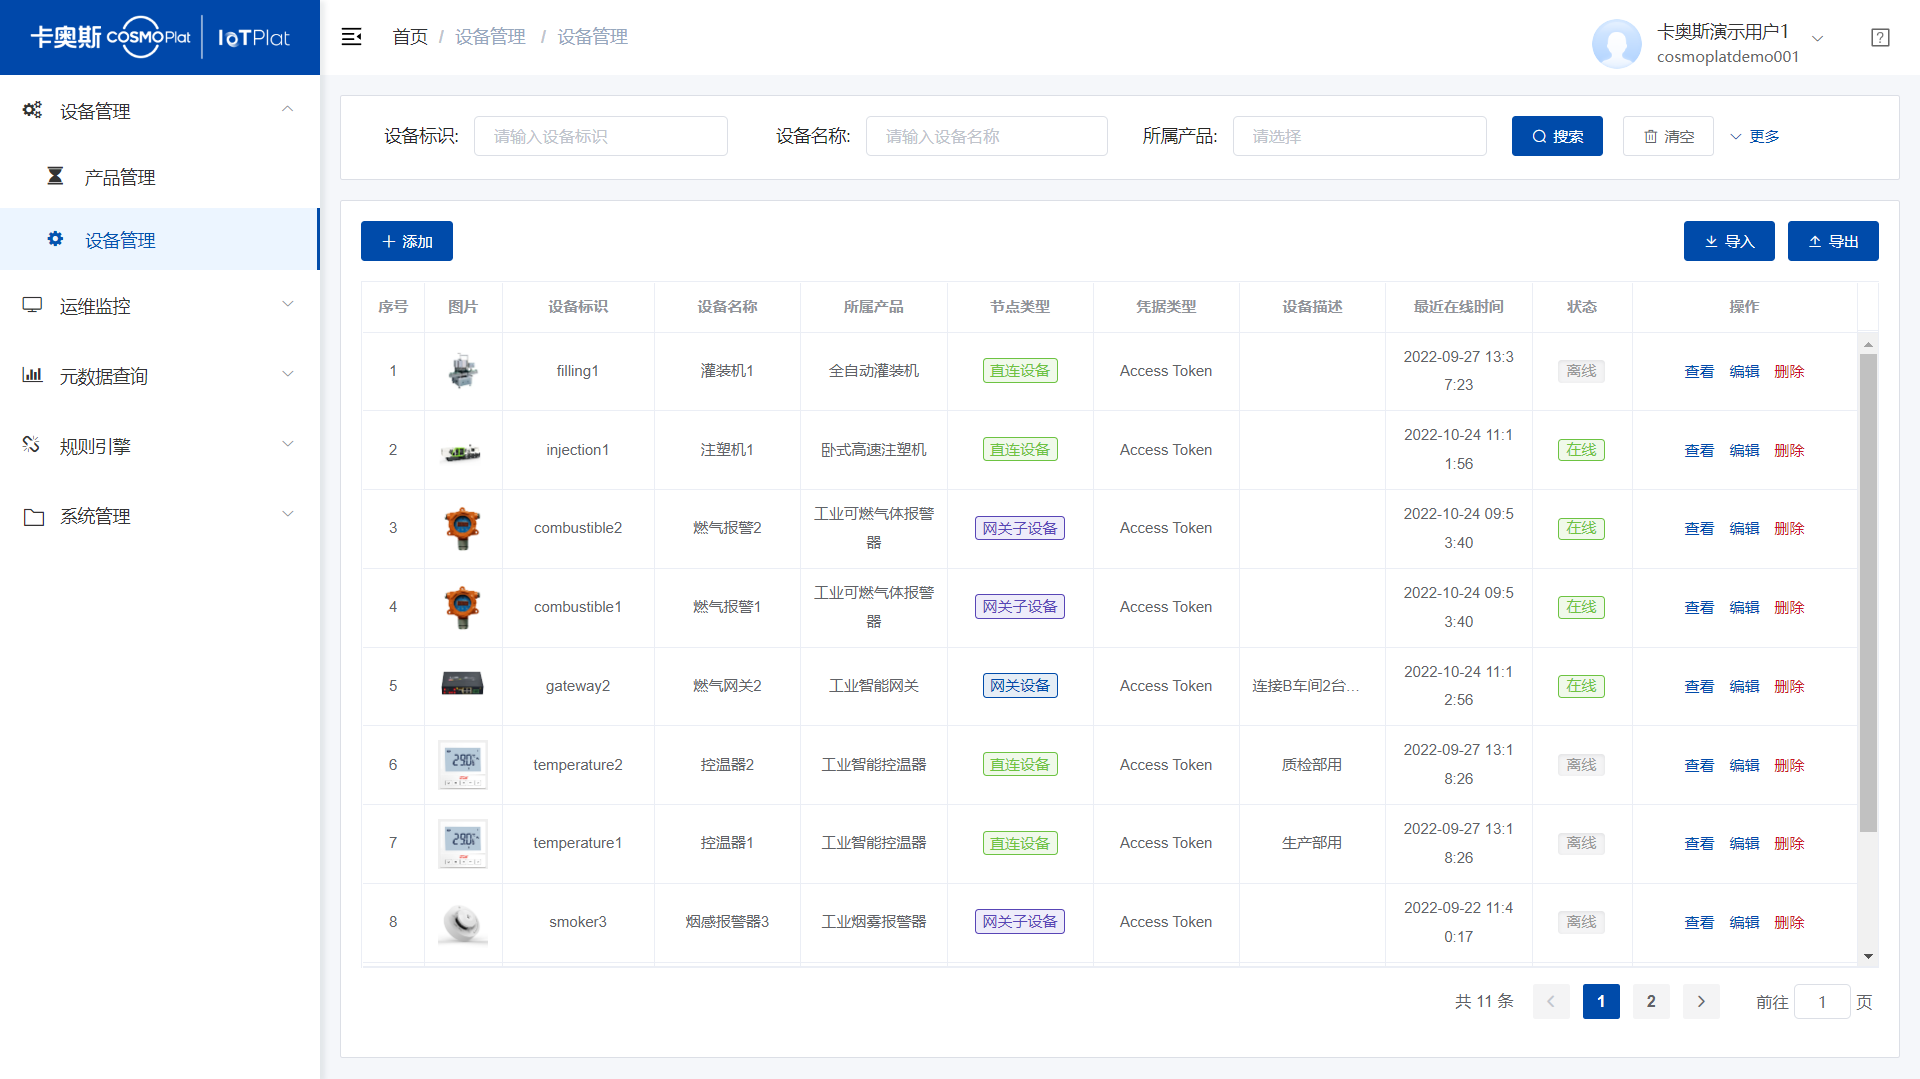Click the 系统管理 folder icon
The image size is (1920, 1079).
(33, 516)
